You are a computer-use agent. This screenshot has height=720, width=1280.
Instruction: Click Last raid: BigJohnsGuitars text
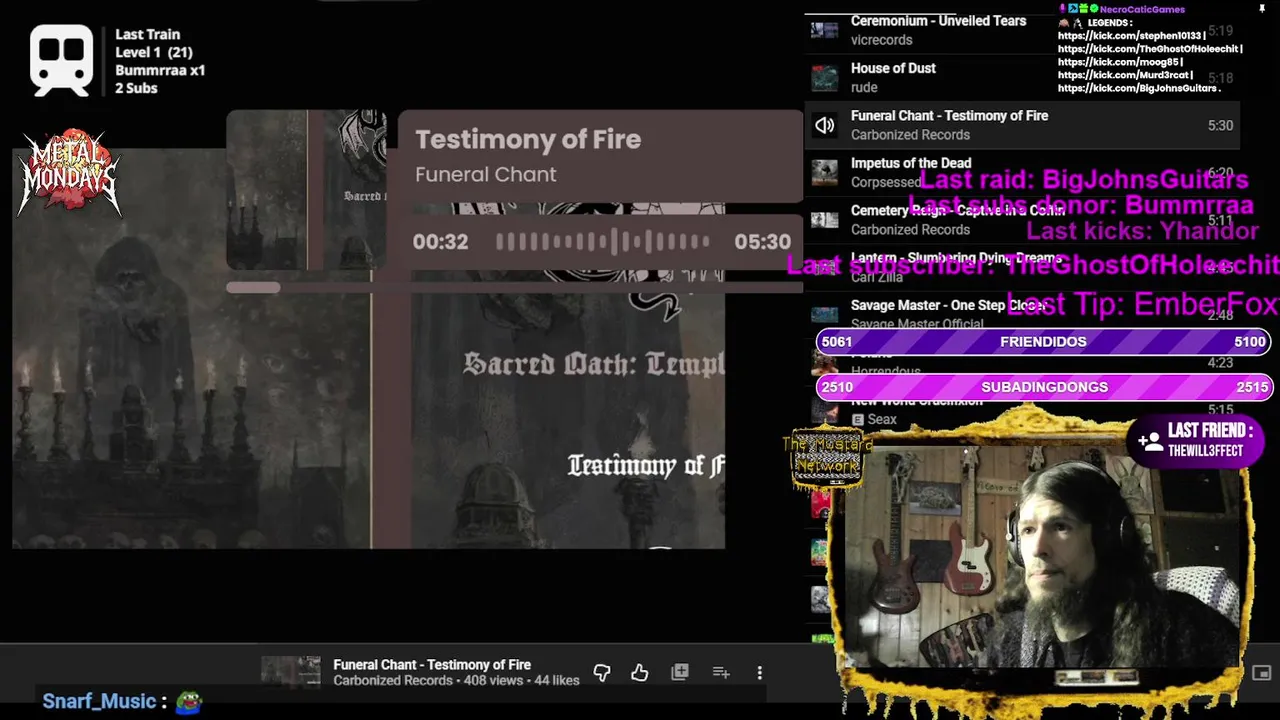(x=1083, y=180)
